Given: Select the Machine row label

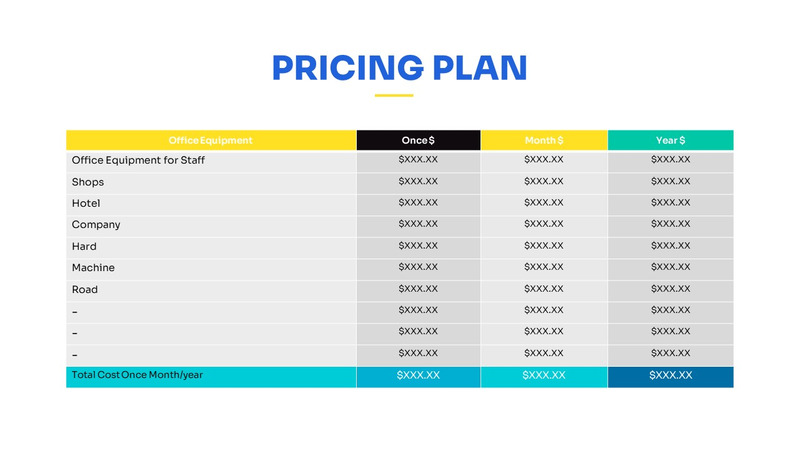Looking at the screenshot, I should coord(93,268).
